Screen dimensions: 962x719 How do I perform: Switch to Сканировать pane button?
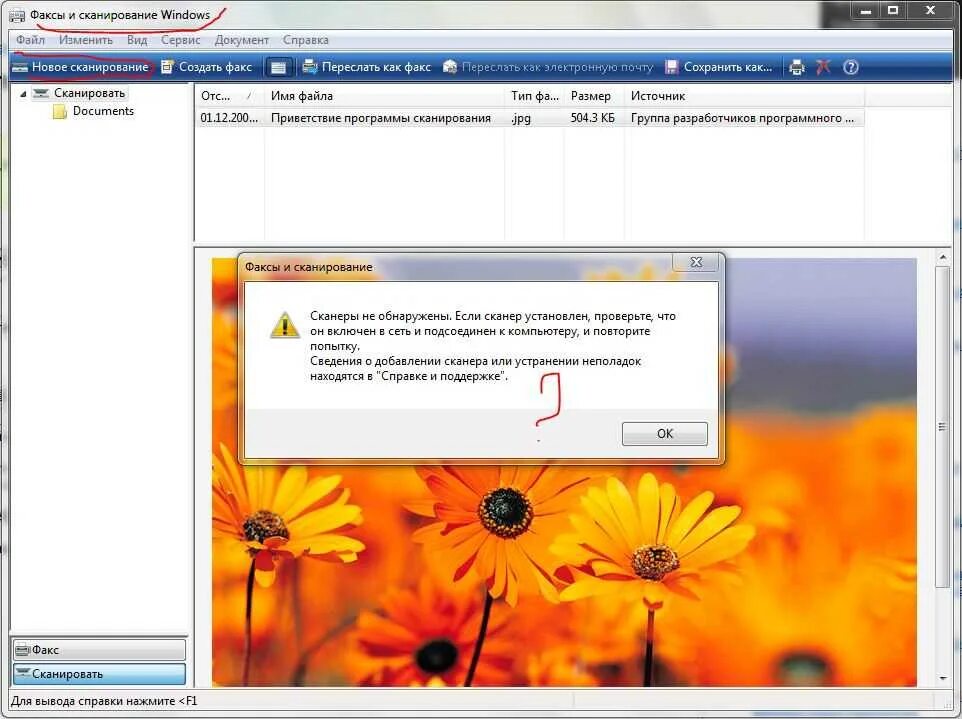point(99,674)
